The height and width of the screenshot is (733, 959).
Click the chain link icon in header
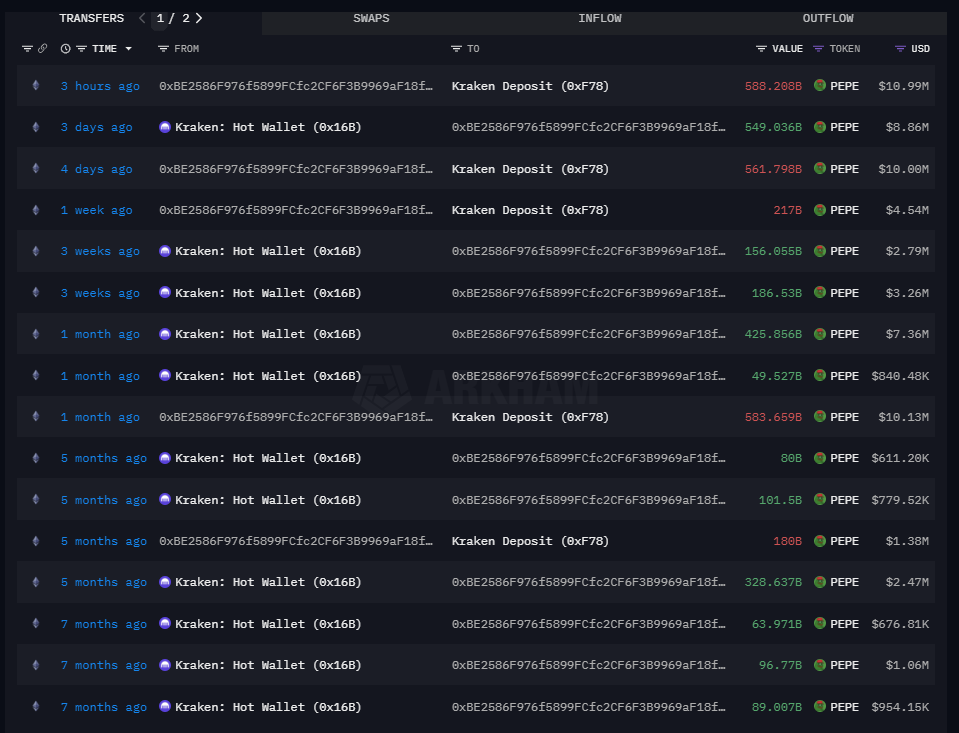coord(42,48)
